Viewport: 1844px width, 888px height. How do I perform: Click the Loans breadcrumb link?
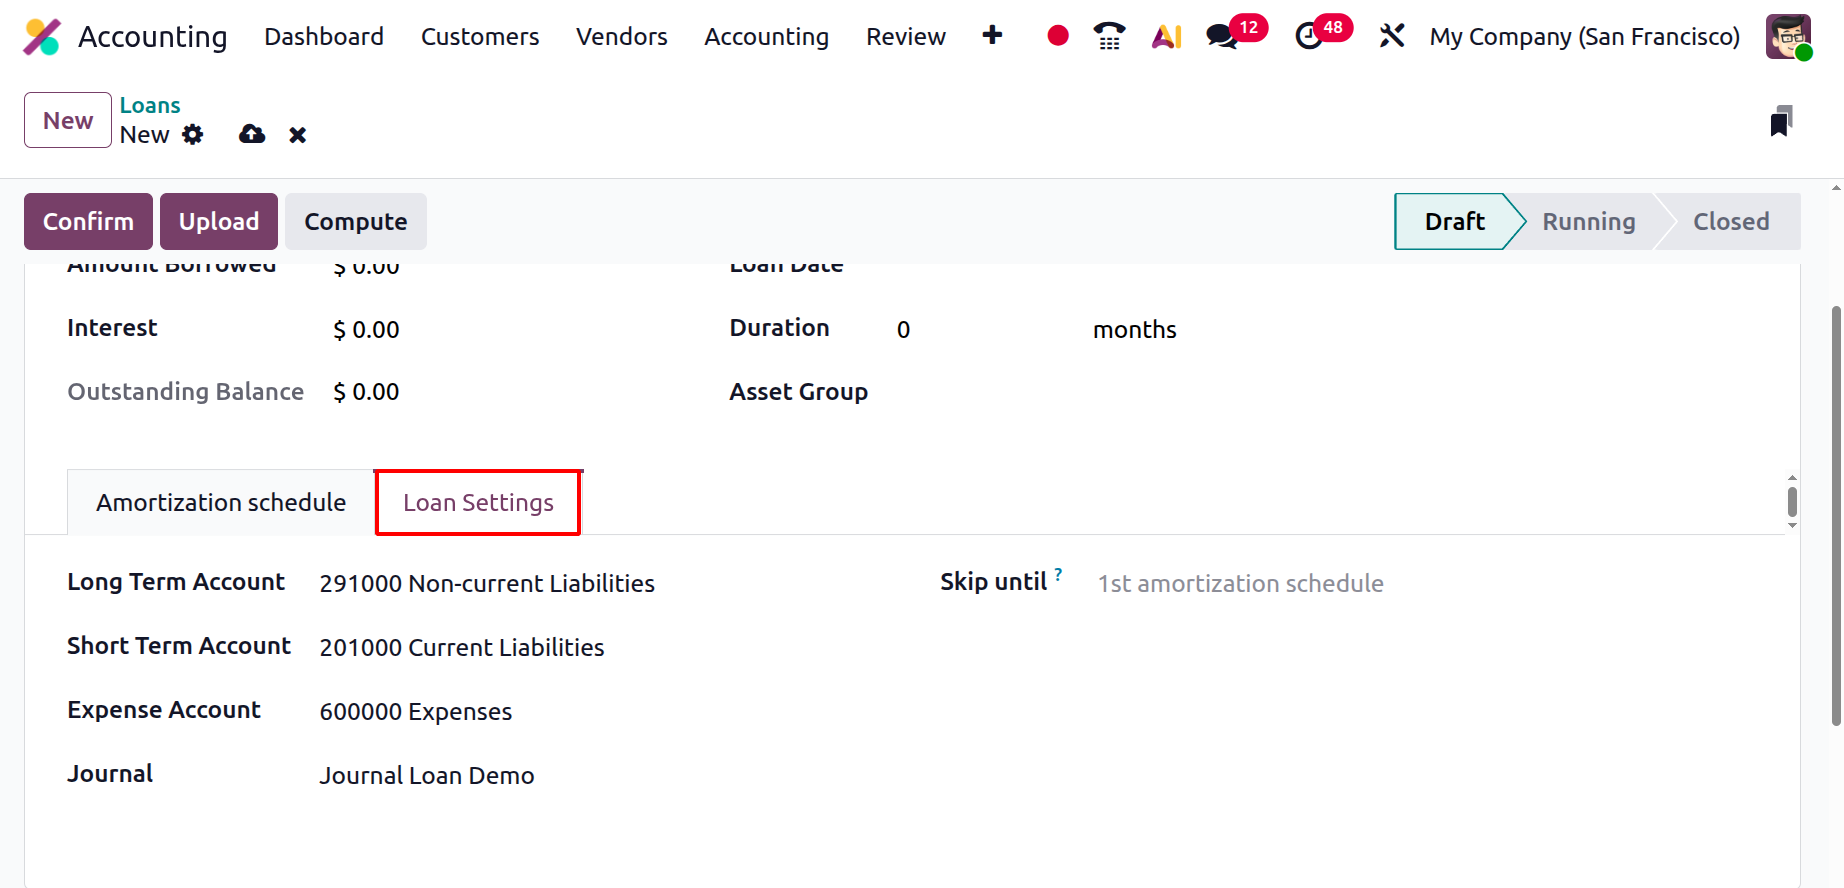tap(150, 105)
